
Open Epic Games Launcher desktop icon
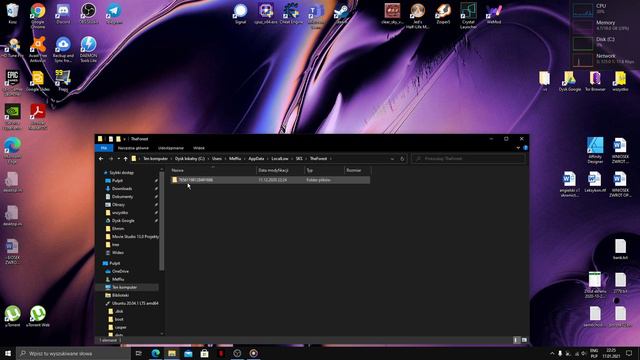tap(12, 83)
